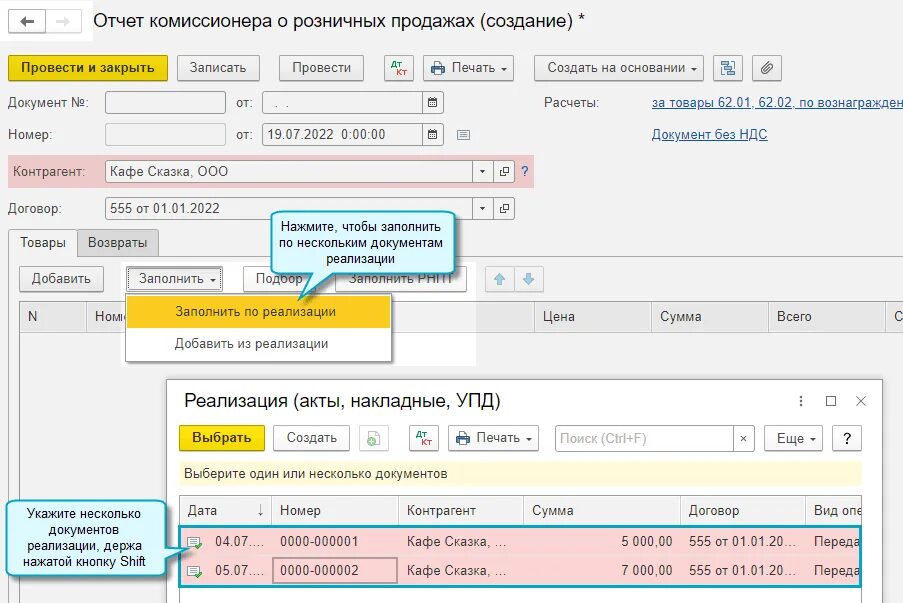
Task: Go forward with the right arrow button
Action: tap(63, 22)
